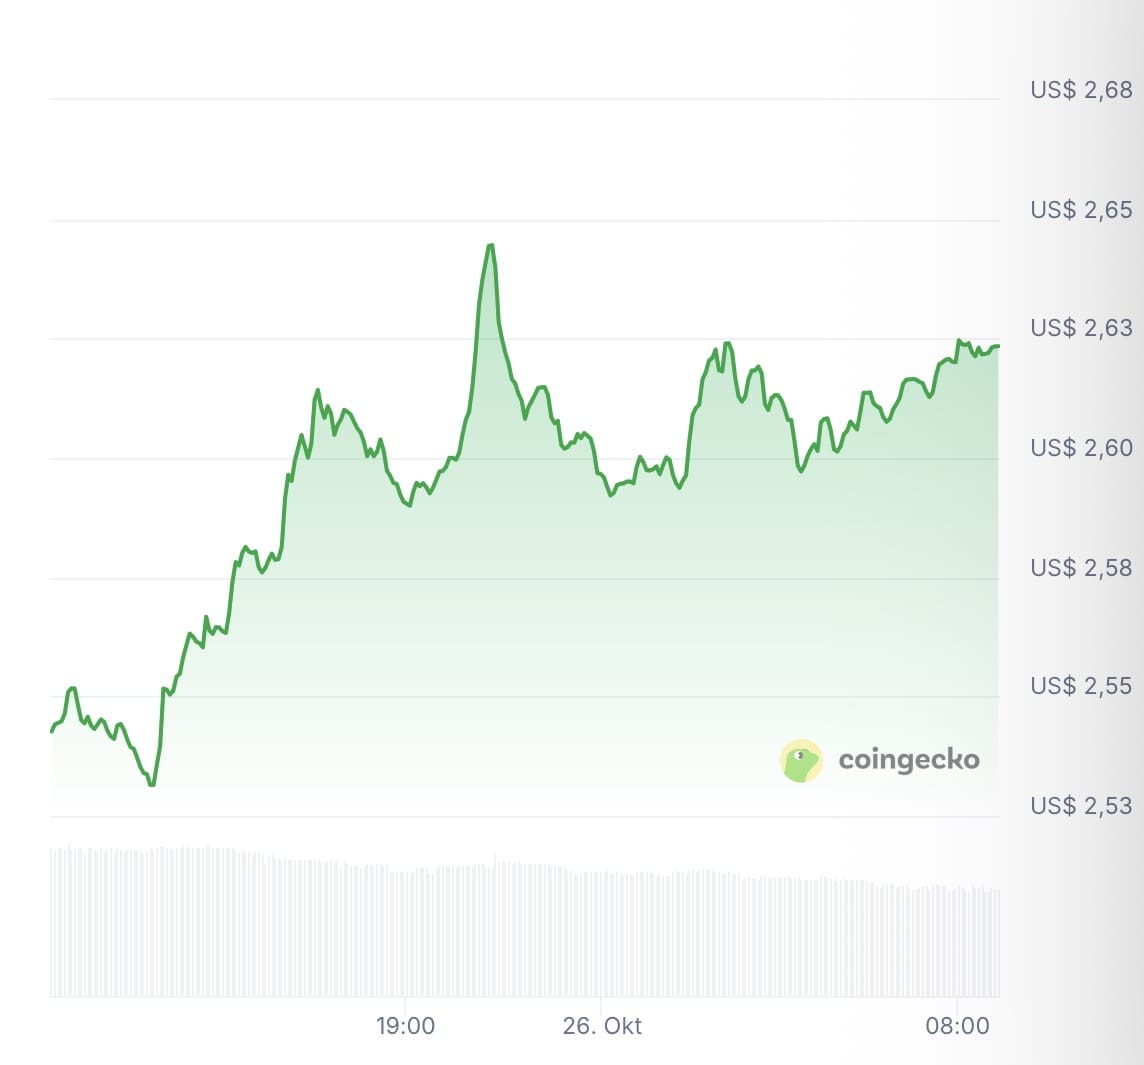1144x1065 pixels.
Task: Click the volume histogram above the 08:00 label
Action: [x=957, y=940]
